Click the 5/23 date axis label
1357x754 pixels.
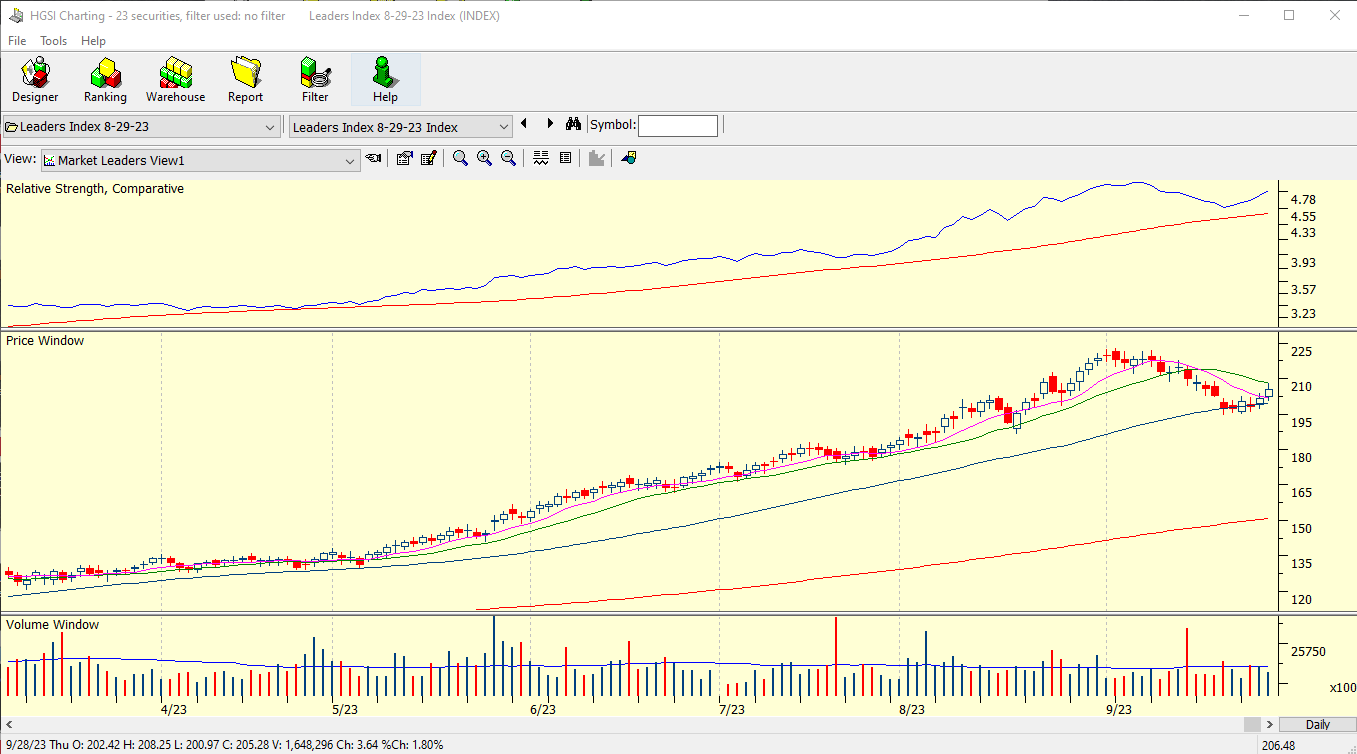click(x=344, y=709)
